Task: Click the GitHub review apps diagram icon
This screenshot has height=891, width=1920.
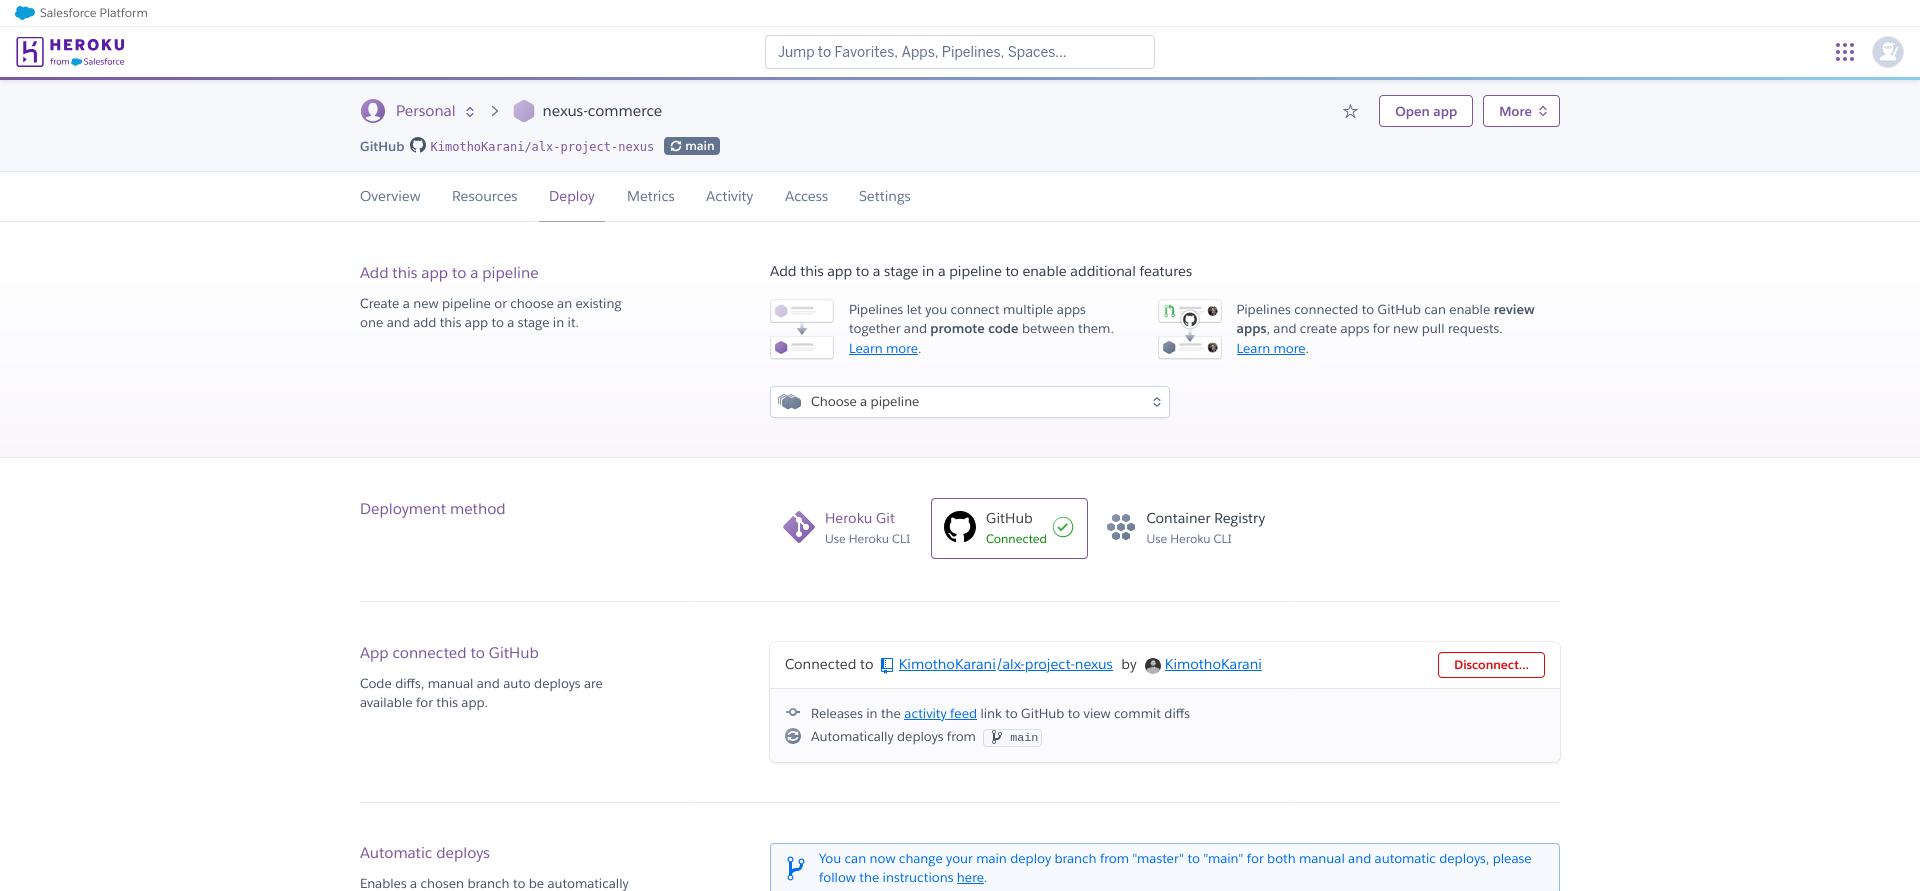Action: (1190, 329)
